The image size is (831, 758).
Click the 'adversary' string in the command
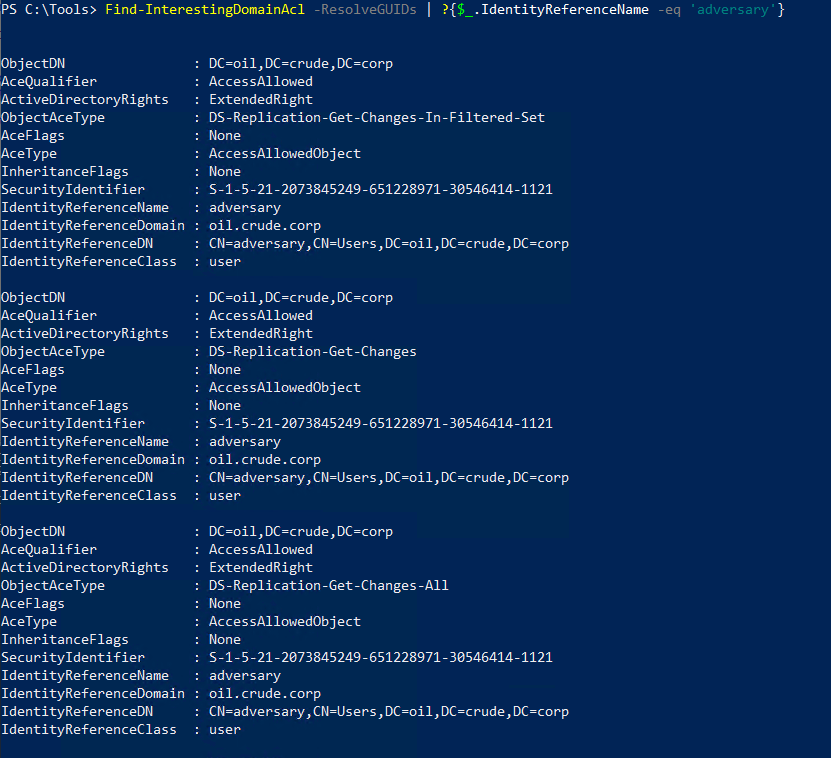coord(733,10)
